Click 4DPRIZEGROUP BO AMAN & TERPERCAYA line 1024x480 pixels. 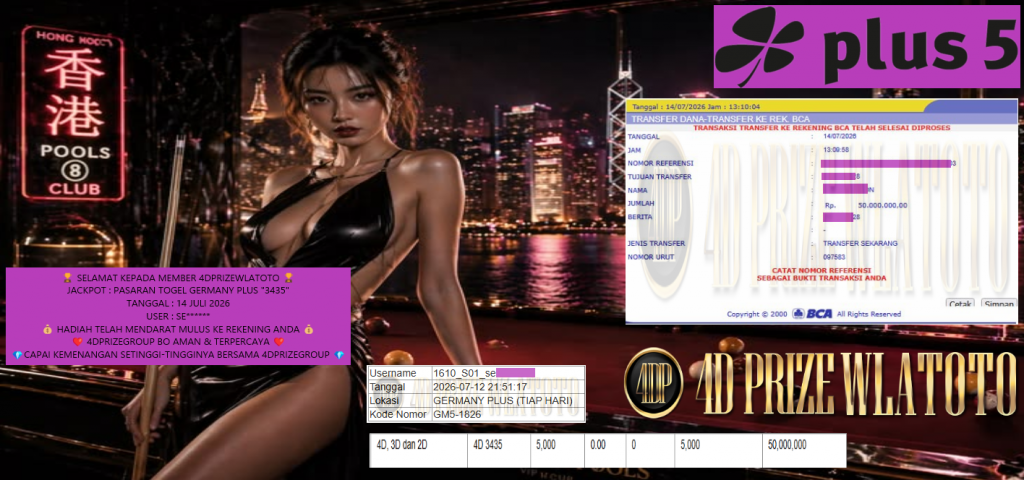click(x=178, y=342)
